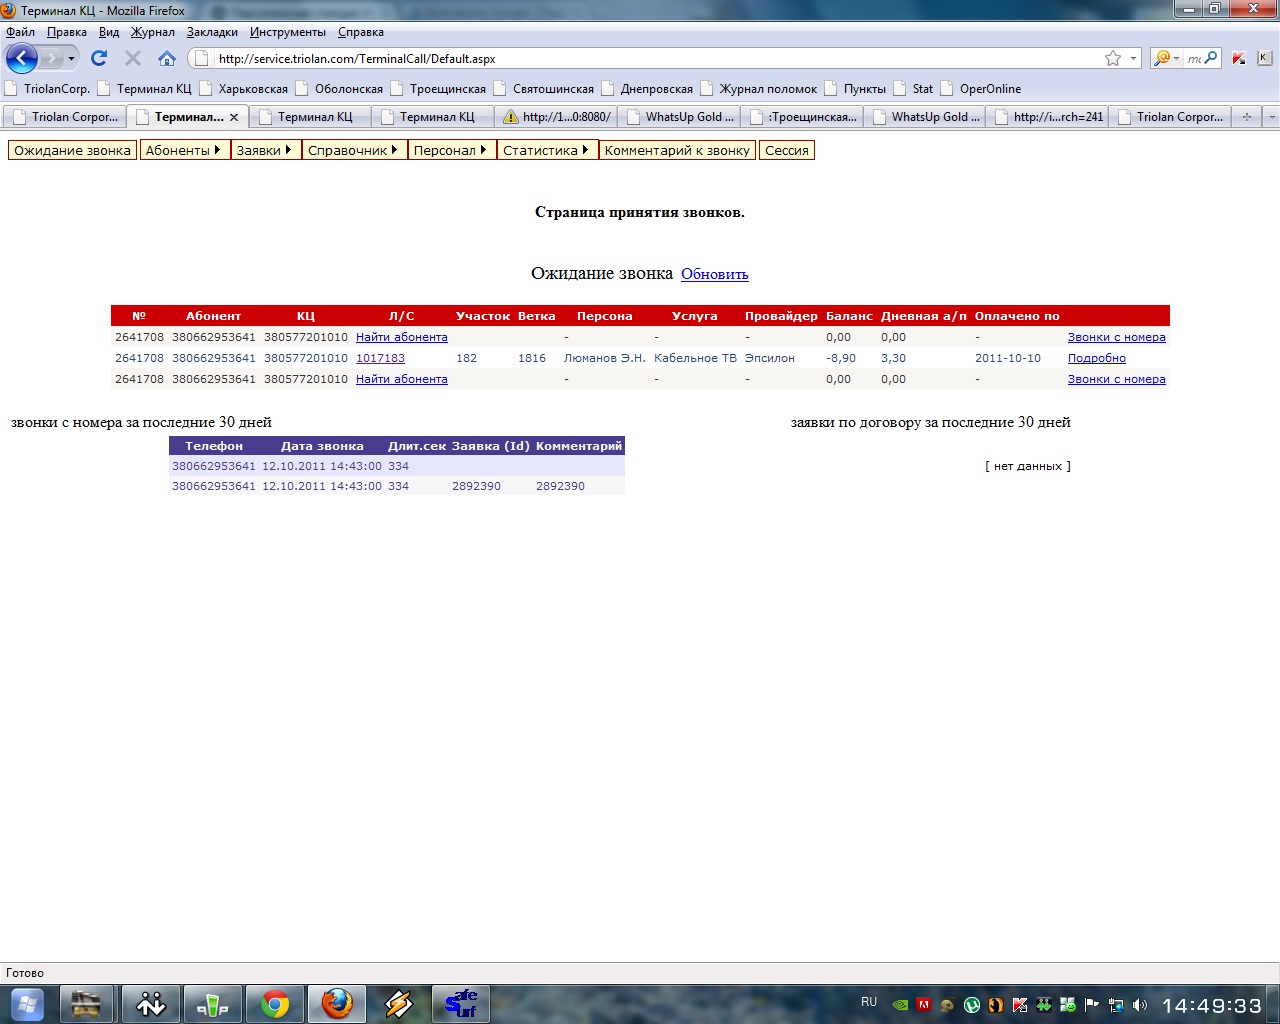Screen dimensions: 1280x1024
Task: Open URL bar history dropdown arrow
Action: pos(1133,58)
